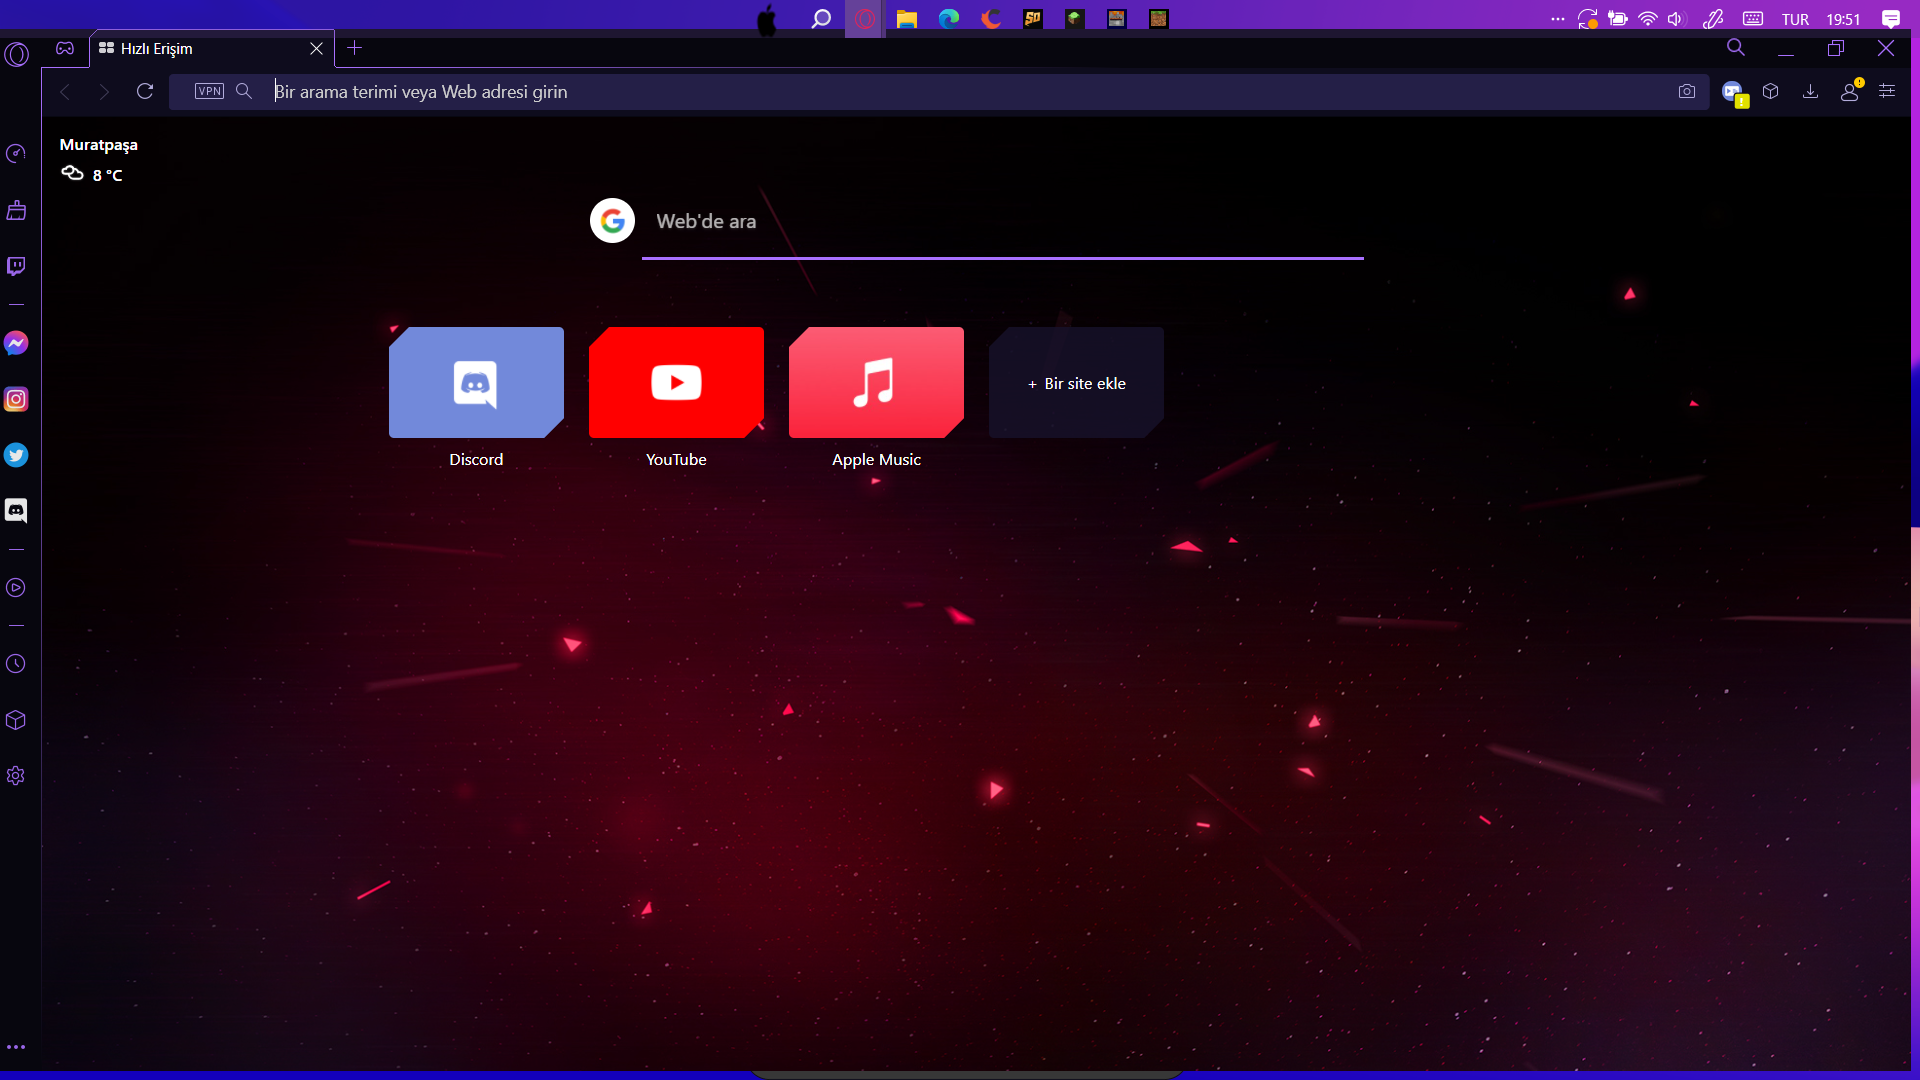
Task: Open the battery tray icon
Action: click(1618, 19)
